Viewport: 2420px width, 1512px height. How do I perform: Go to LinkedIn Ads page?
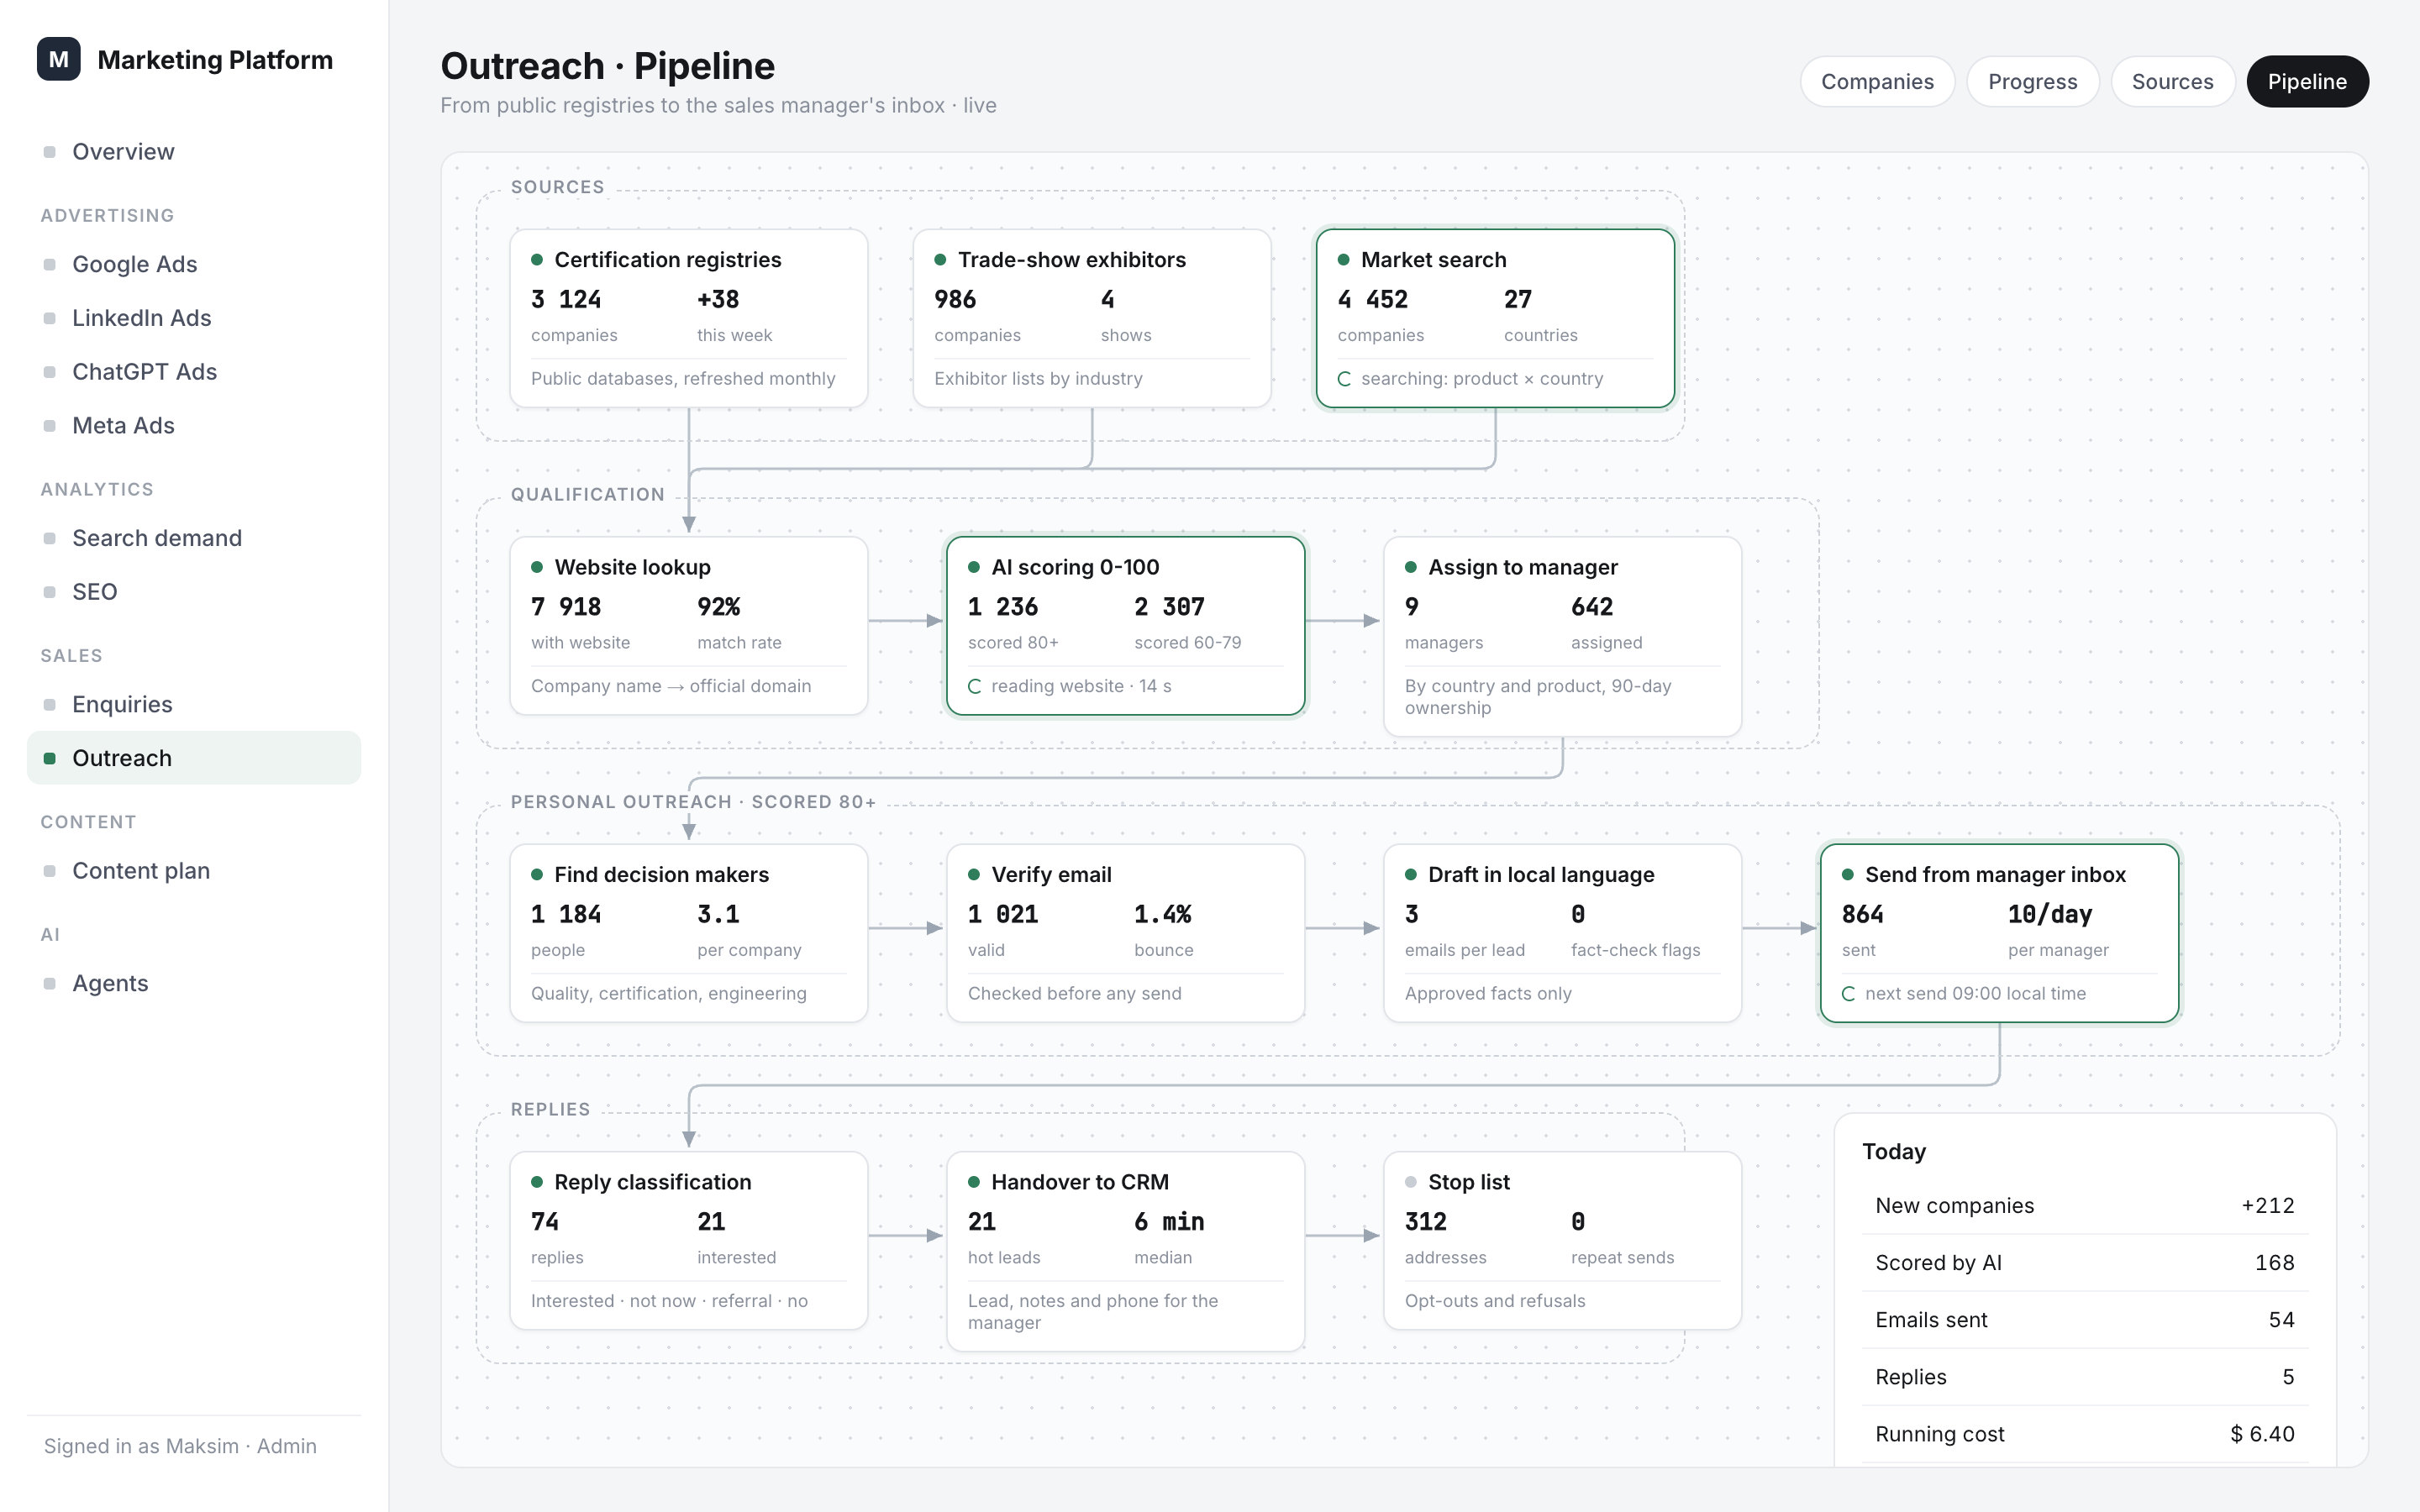tap(193, 318)
